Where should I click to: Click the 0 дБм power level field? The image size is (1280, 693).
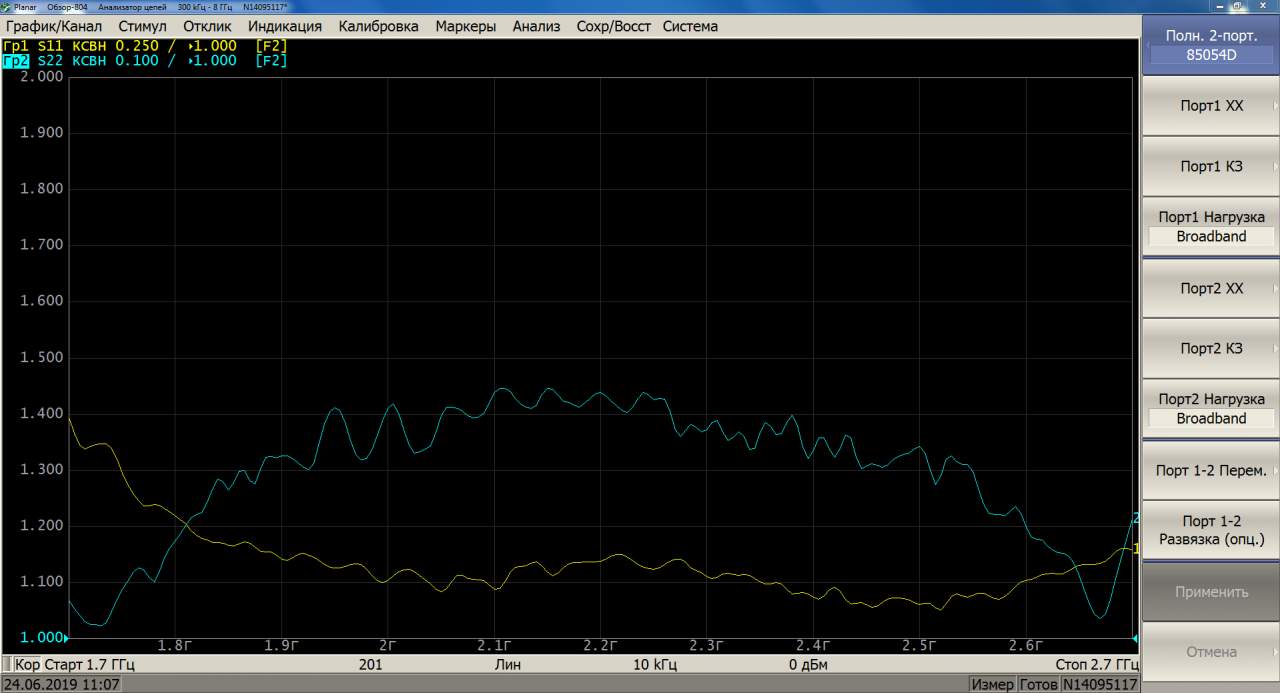[806, 664]
